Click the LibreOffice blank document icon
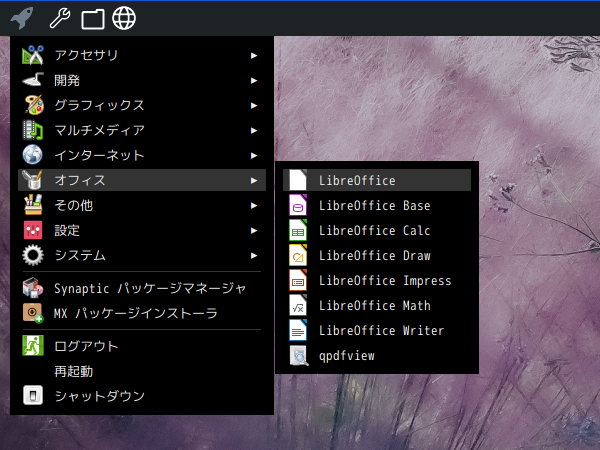 (x=298, y=180)
